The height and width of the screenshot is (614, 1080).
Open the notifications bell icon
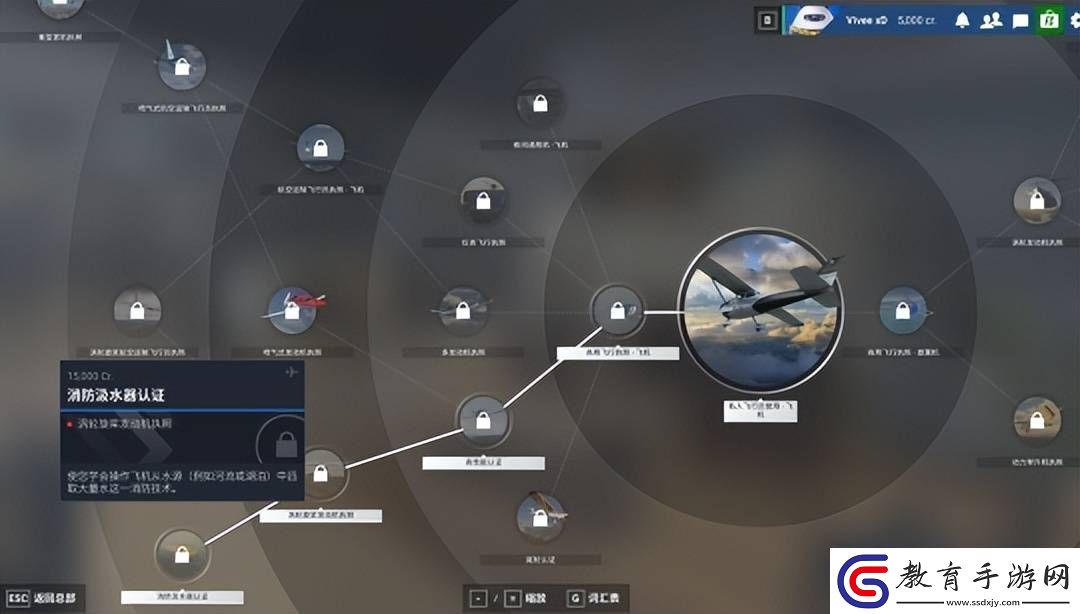point(962,21)
